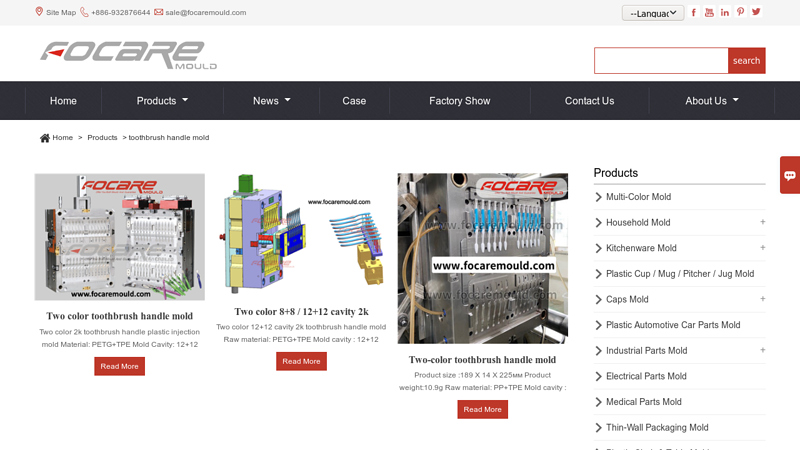Click title 'Two color toothbrush handle mold'
This screenshot has width=800, height=450.
click(120, 316)
